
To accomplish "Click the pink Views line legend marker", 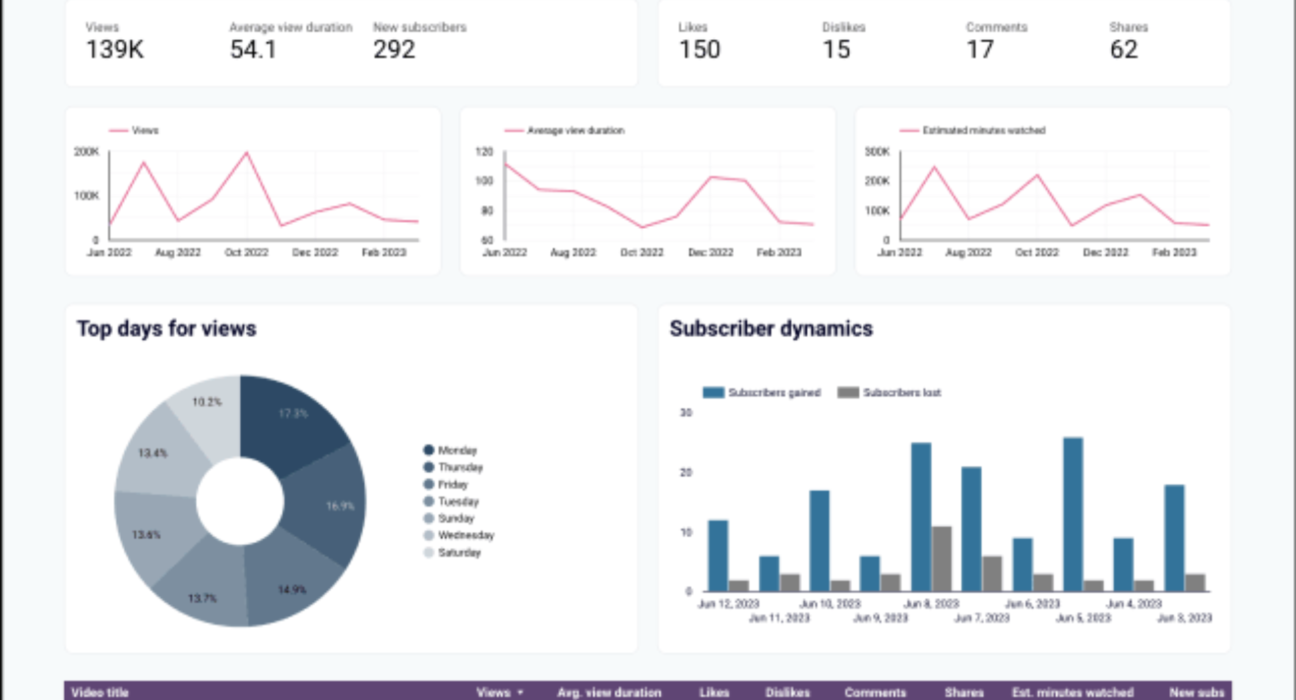I will (x=118, y=131).
